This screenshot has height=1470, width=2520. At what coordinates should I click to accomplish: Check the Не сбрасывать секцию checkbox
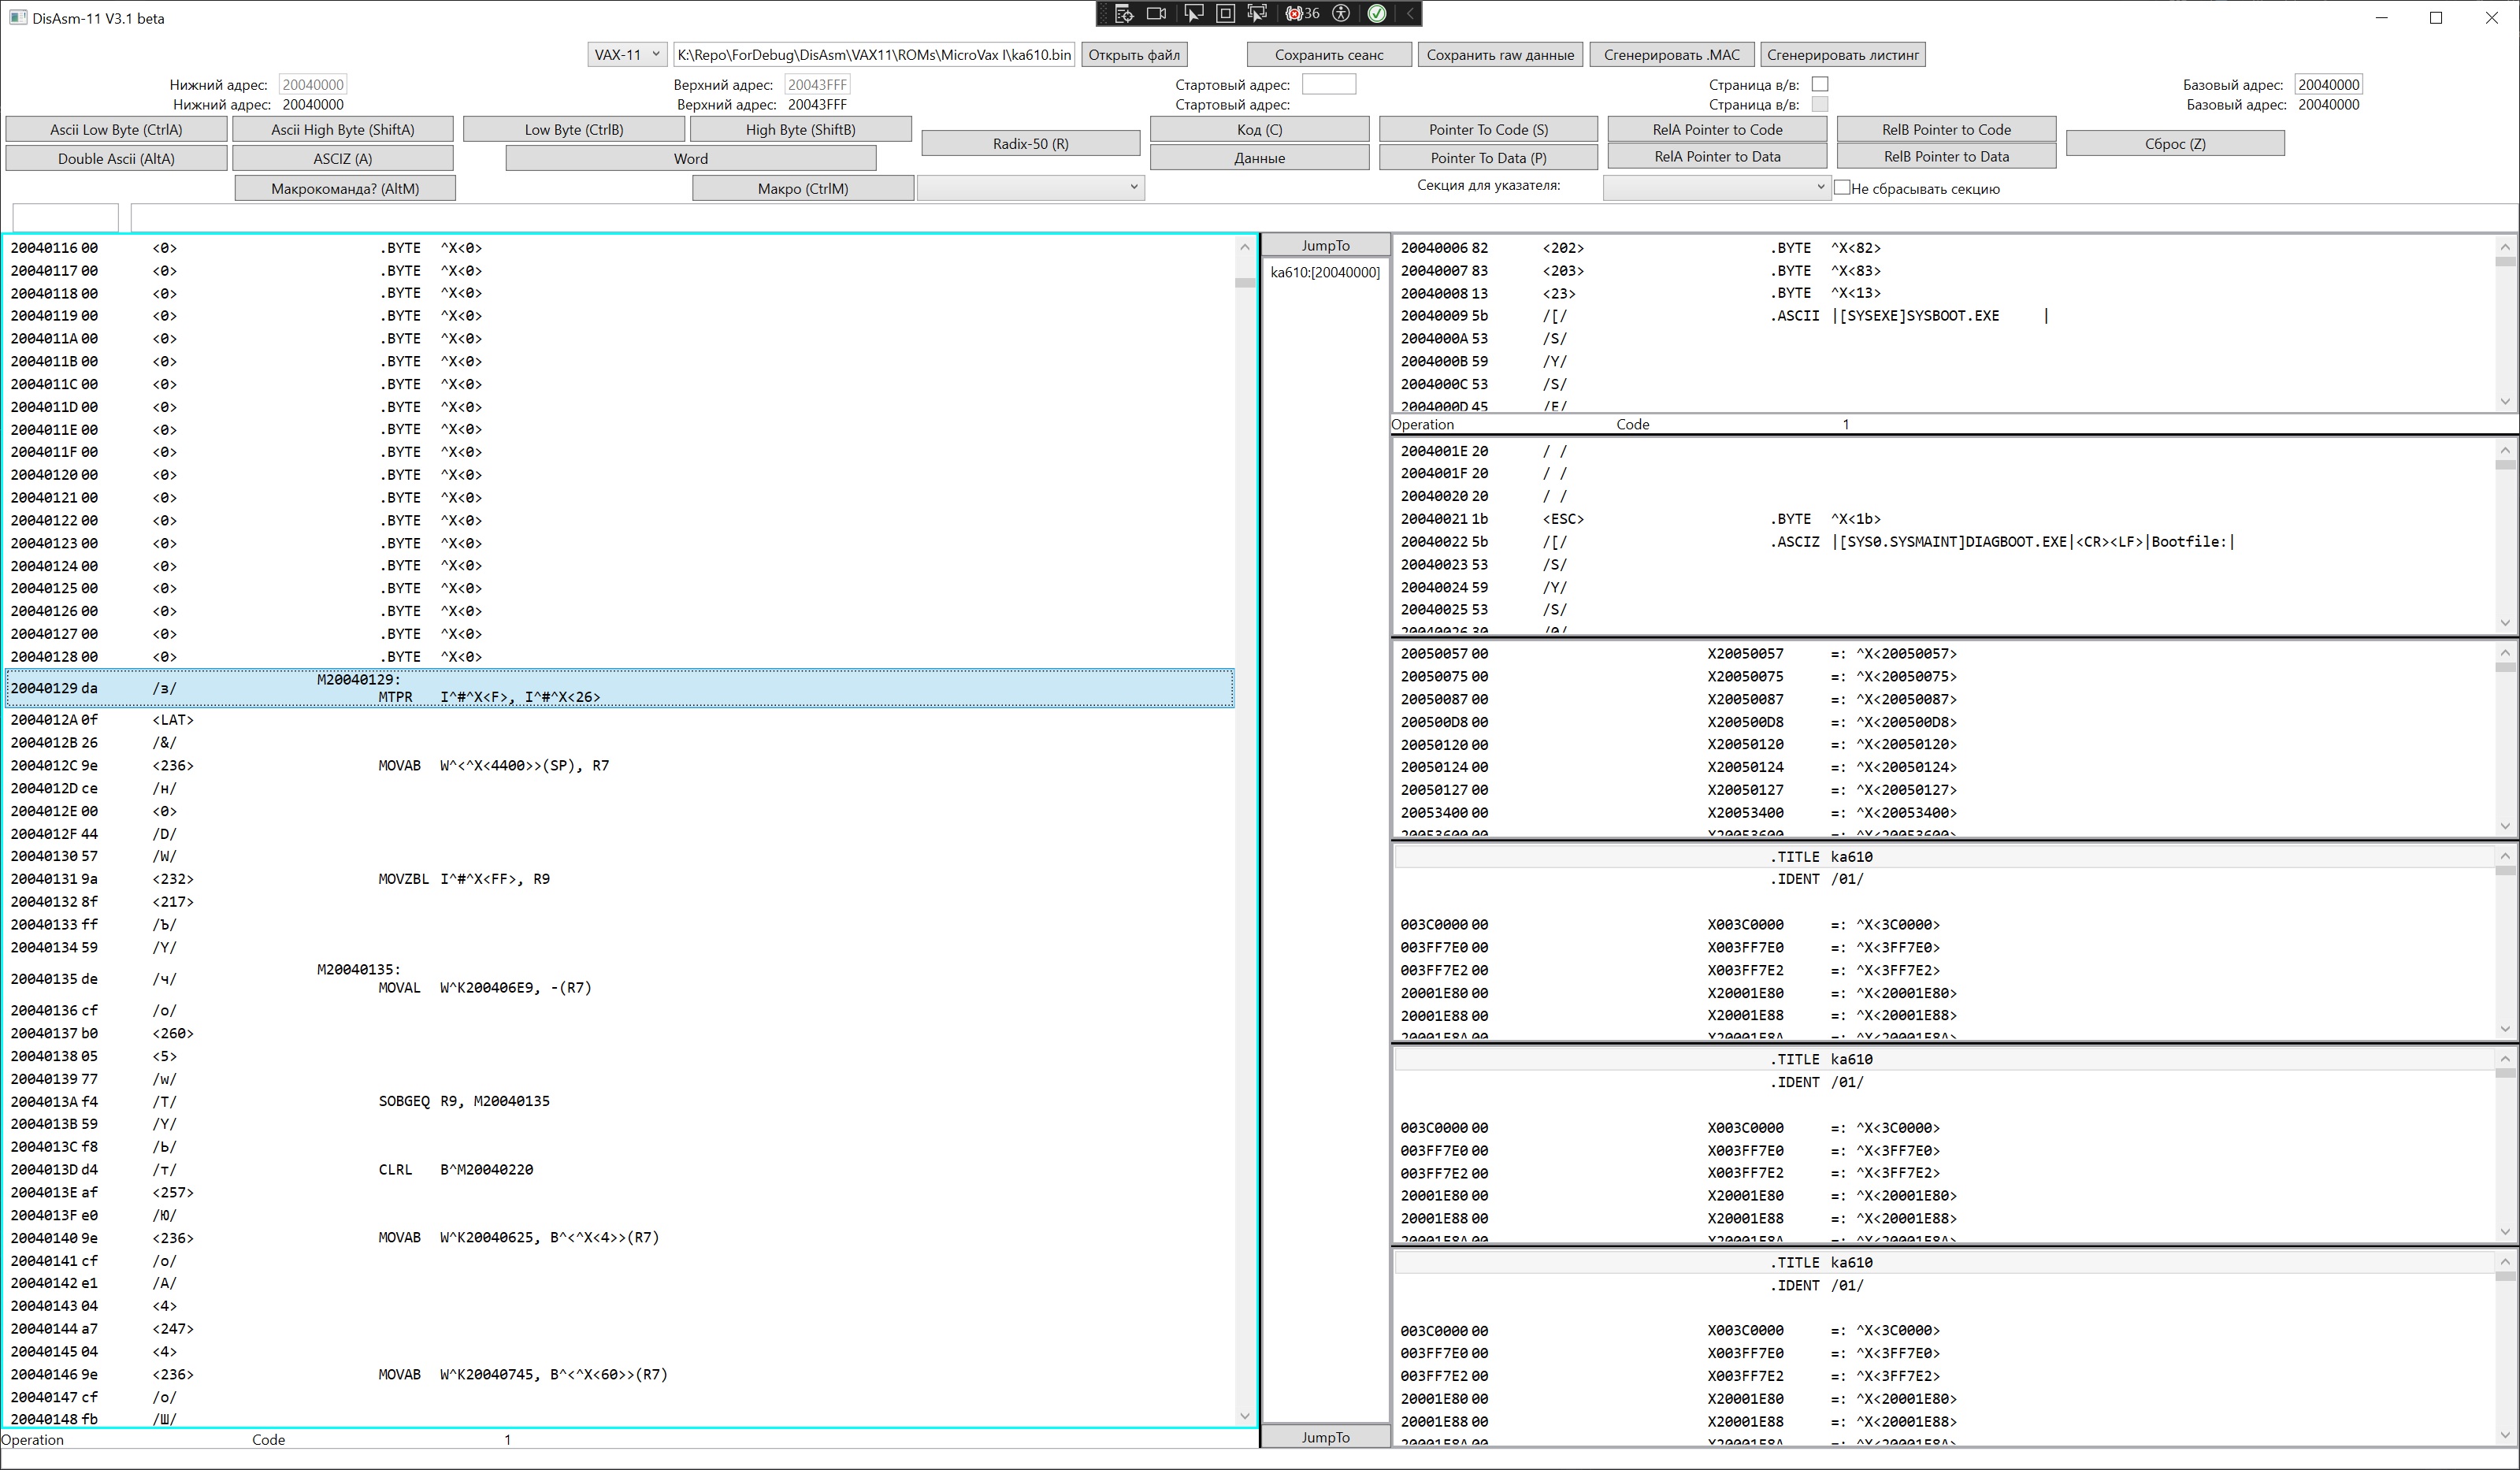1842,187
